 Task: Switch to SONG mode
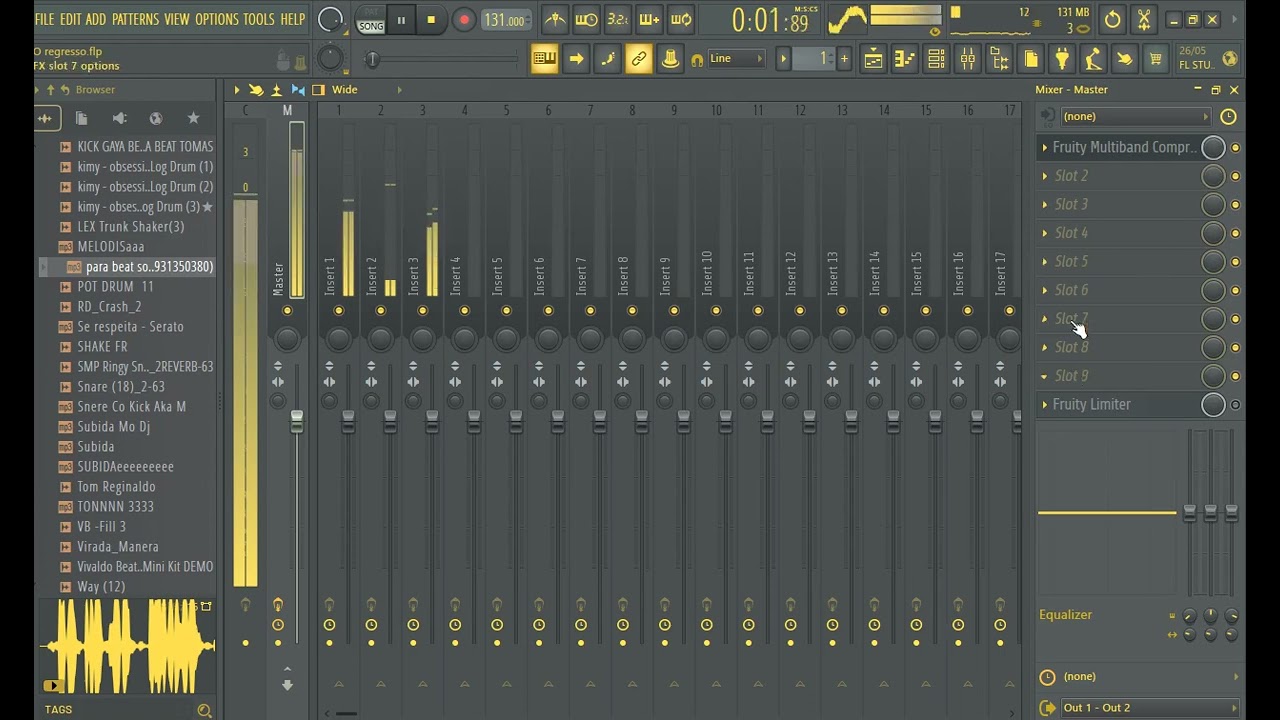[x=371, y=26]
